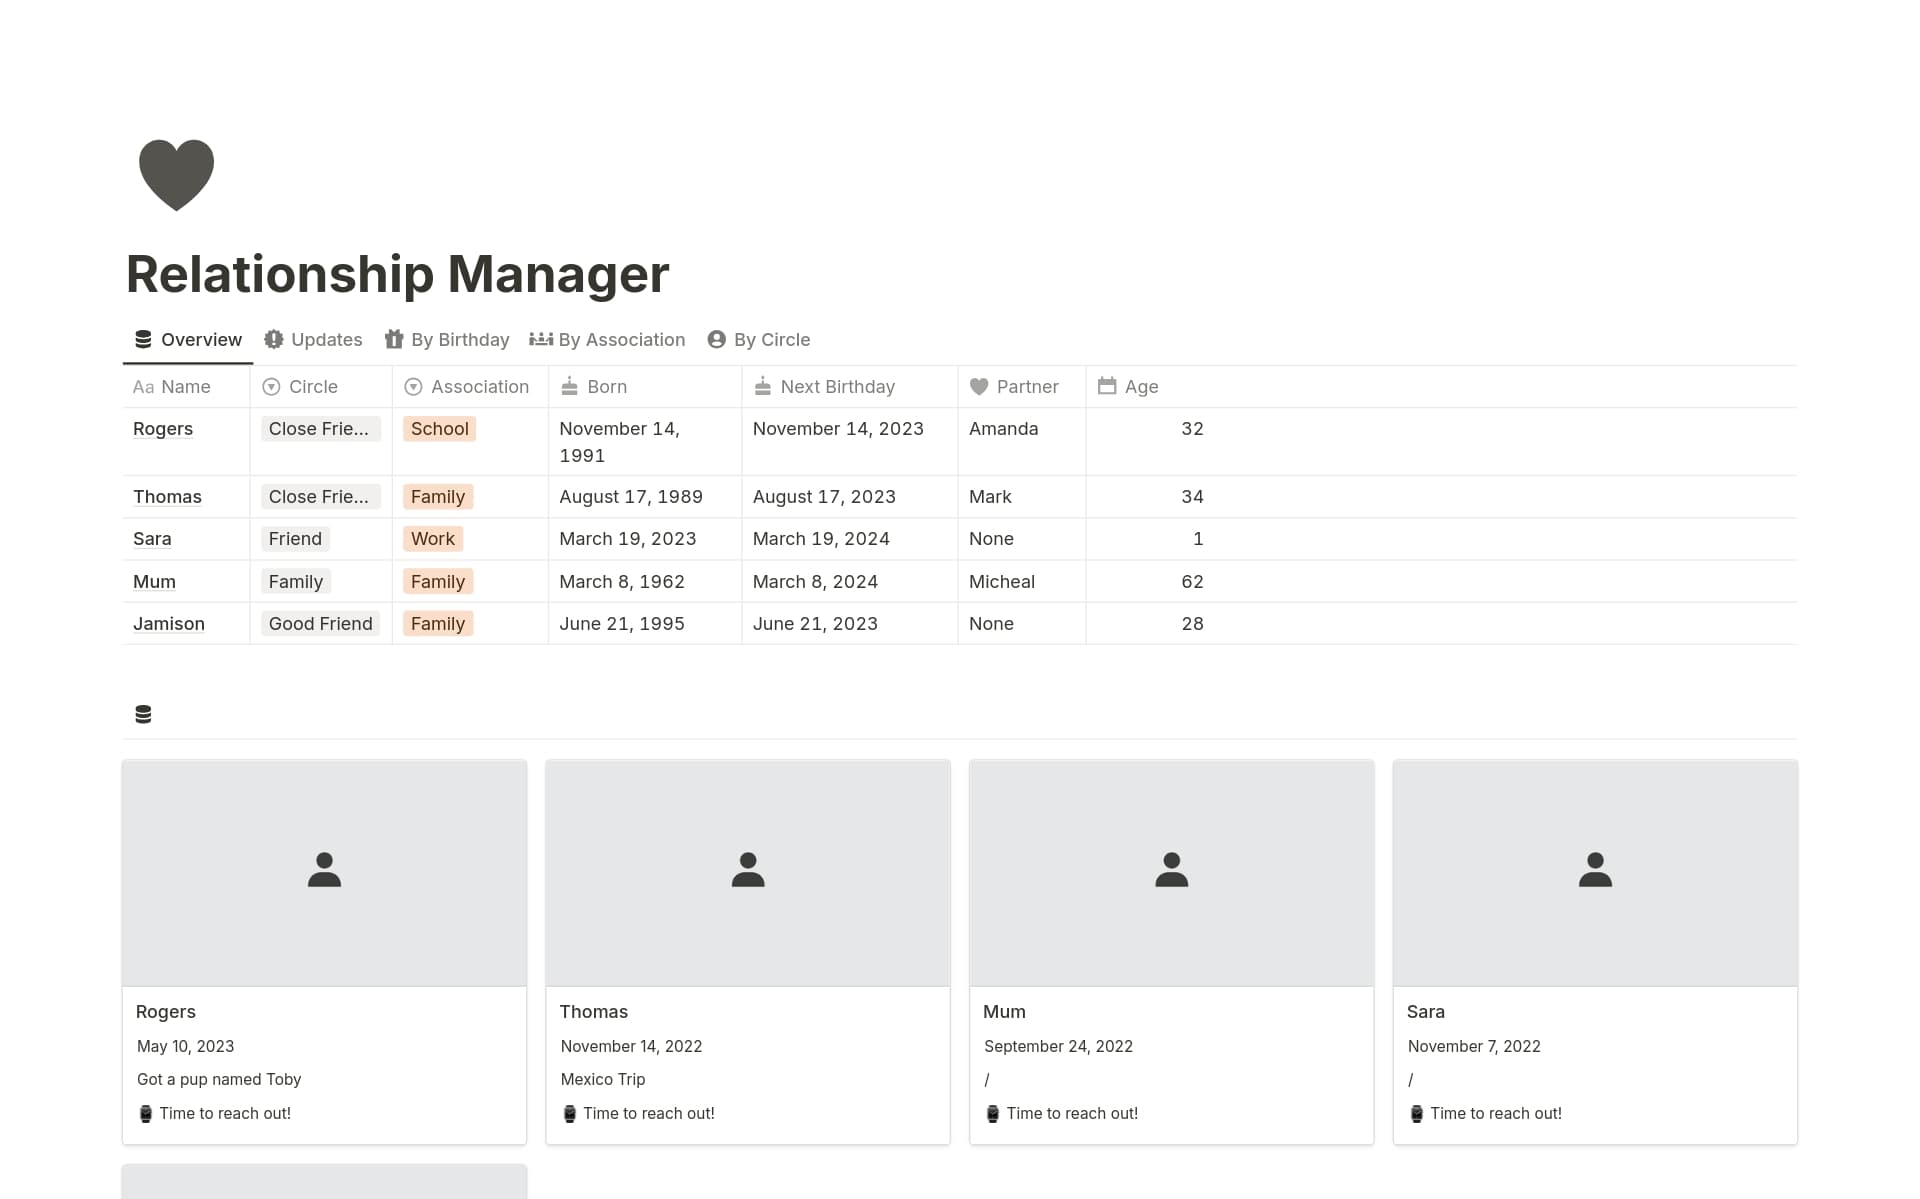Open the Name column header menu
This screenshot has height=1199, width=1920.
tap(185, 387)
